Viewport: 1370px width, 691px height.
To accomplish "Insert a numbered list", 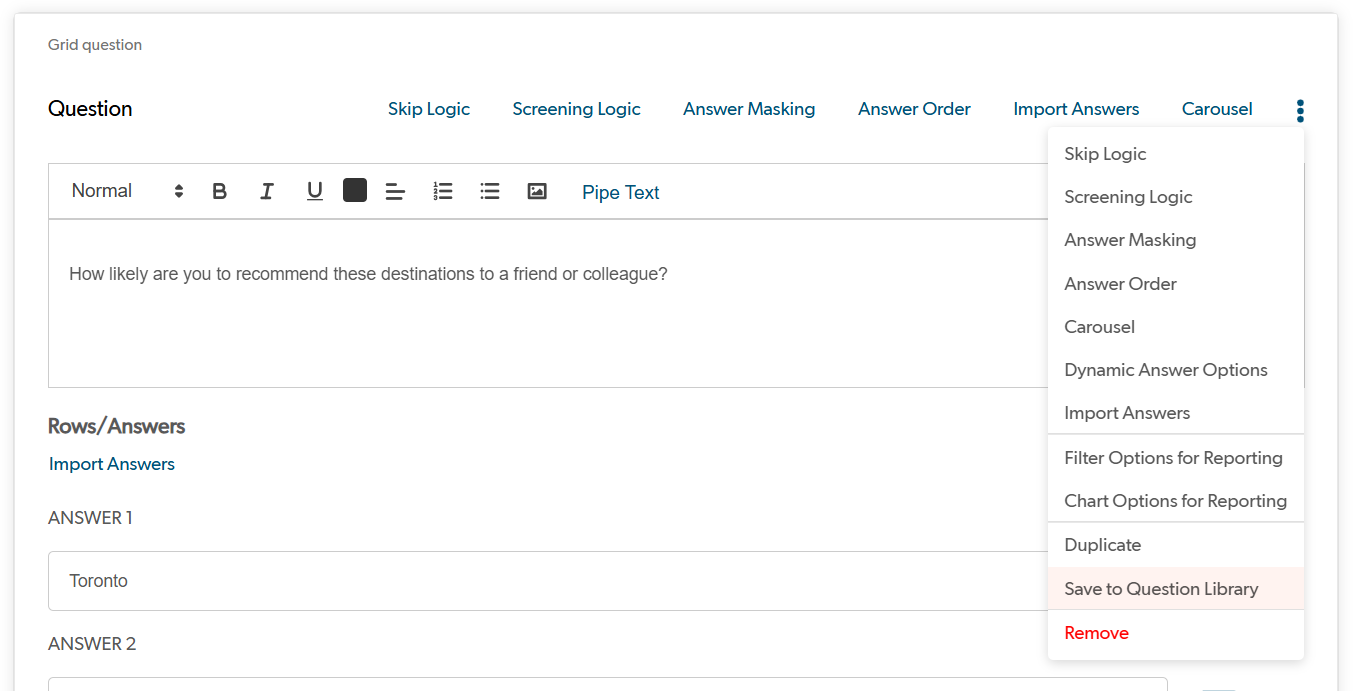I will (x=443, y=191).
